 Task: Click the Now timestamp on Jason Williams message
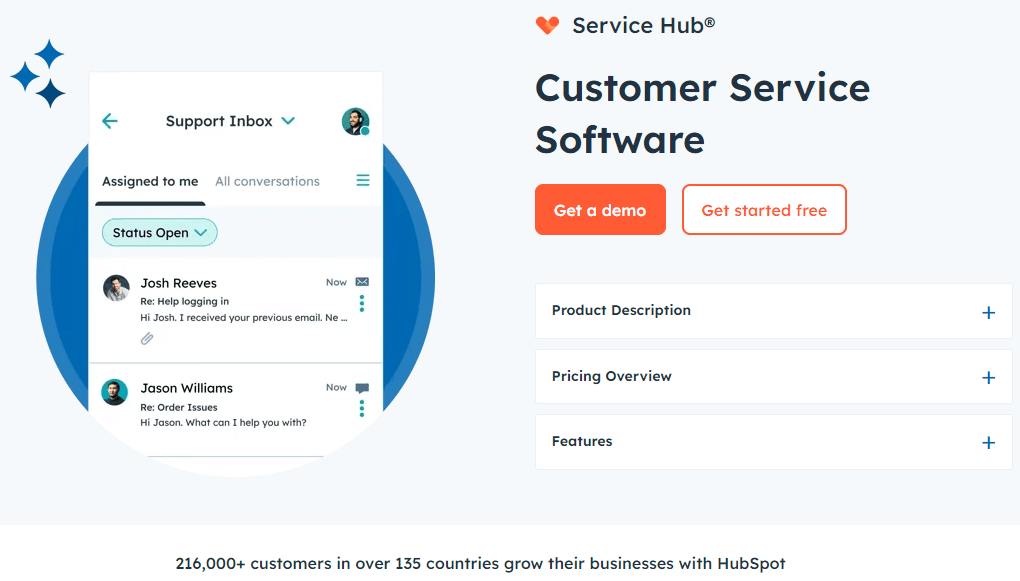tap(336, 388)
